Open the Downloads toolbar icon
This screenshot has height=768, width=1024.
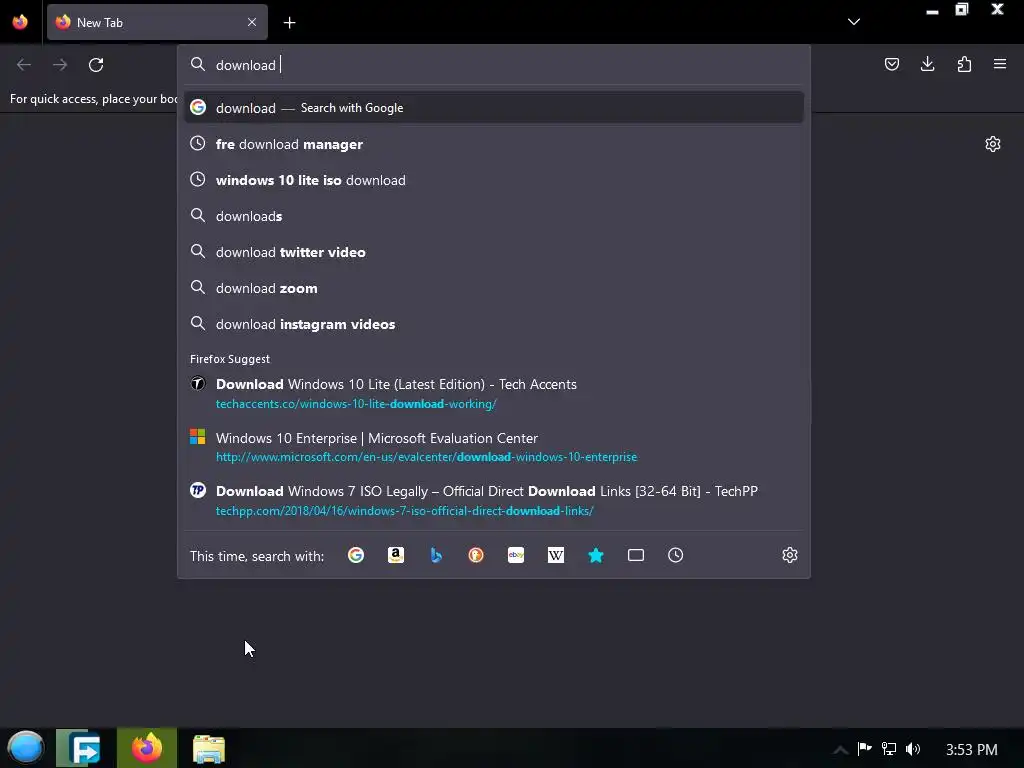[927, 64]
